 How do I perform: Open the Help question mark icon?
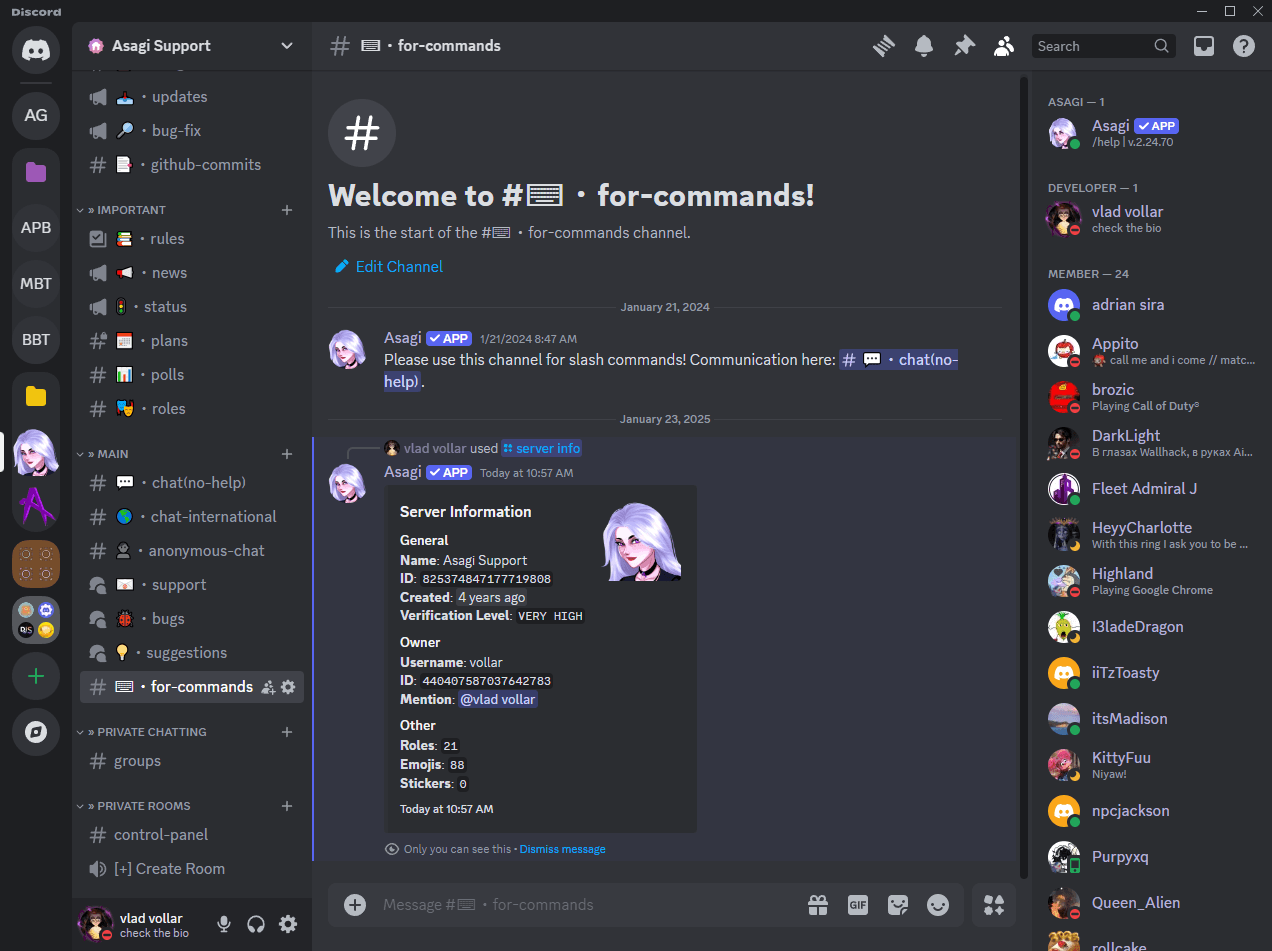click(1244, 46)
